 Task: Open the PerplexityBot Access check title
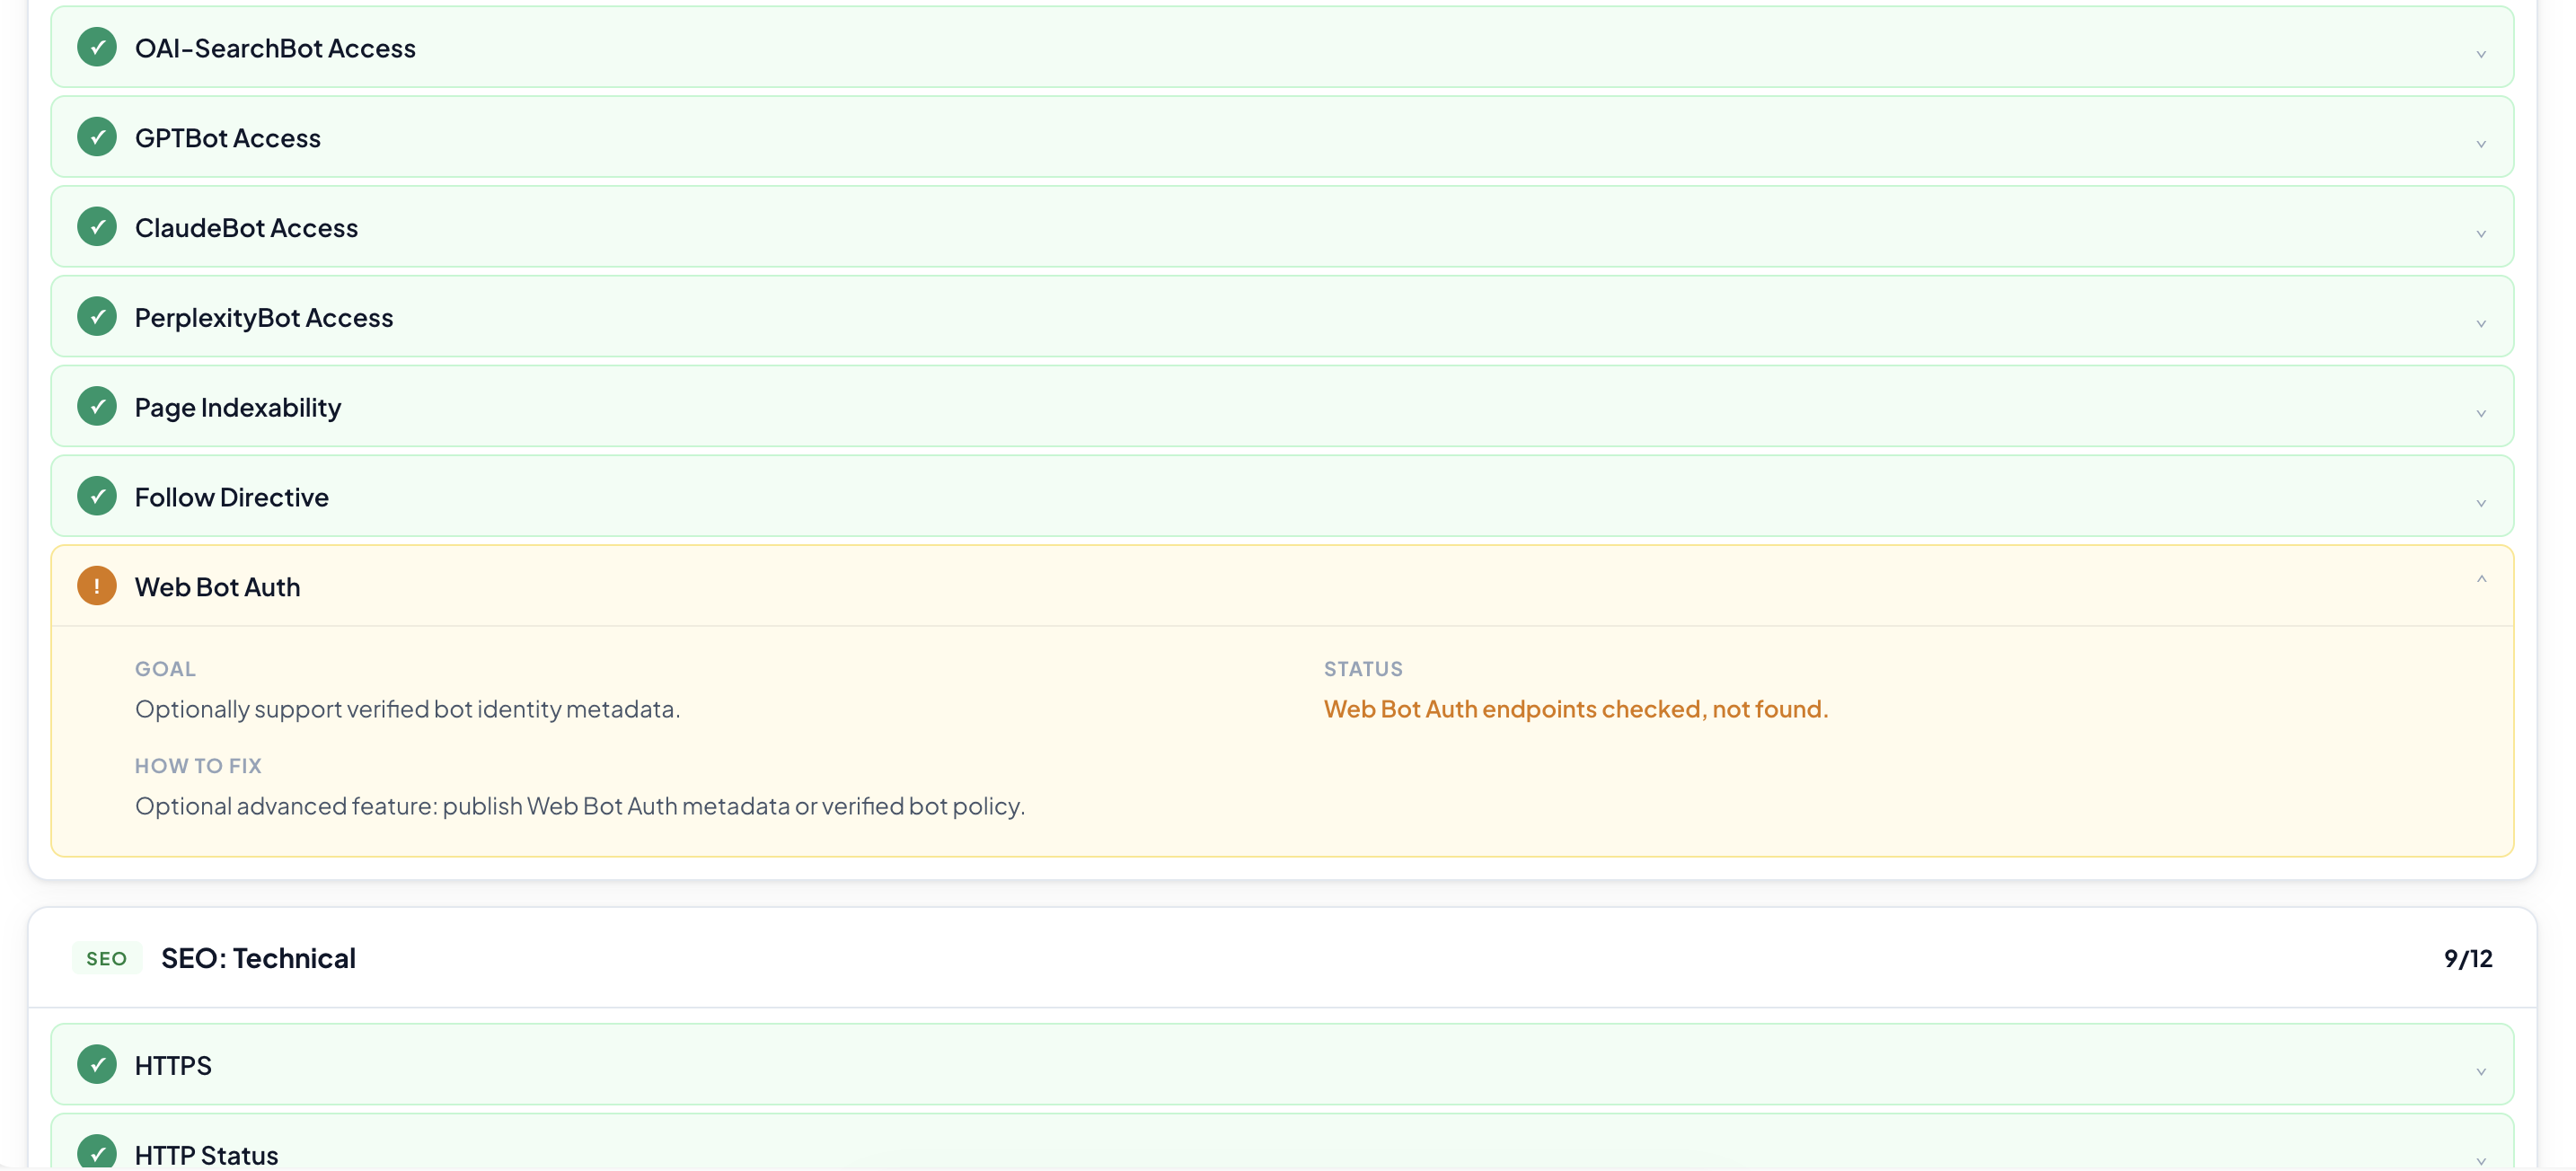point(264,318)
